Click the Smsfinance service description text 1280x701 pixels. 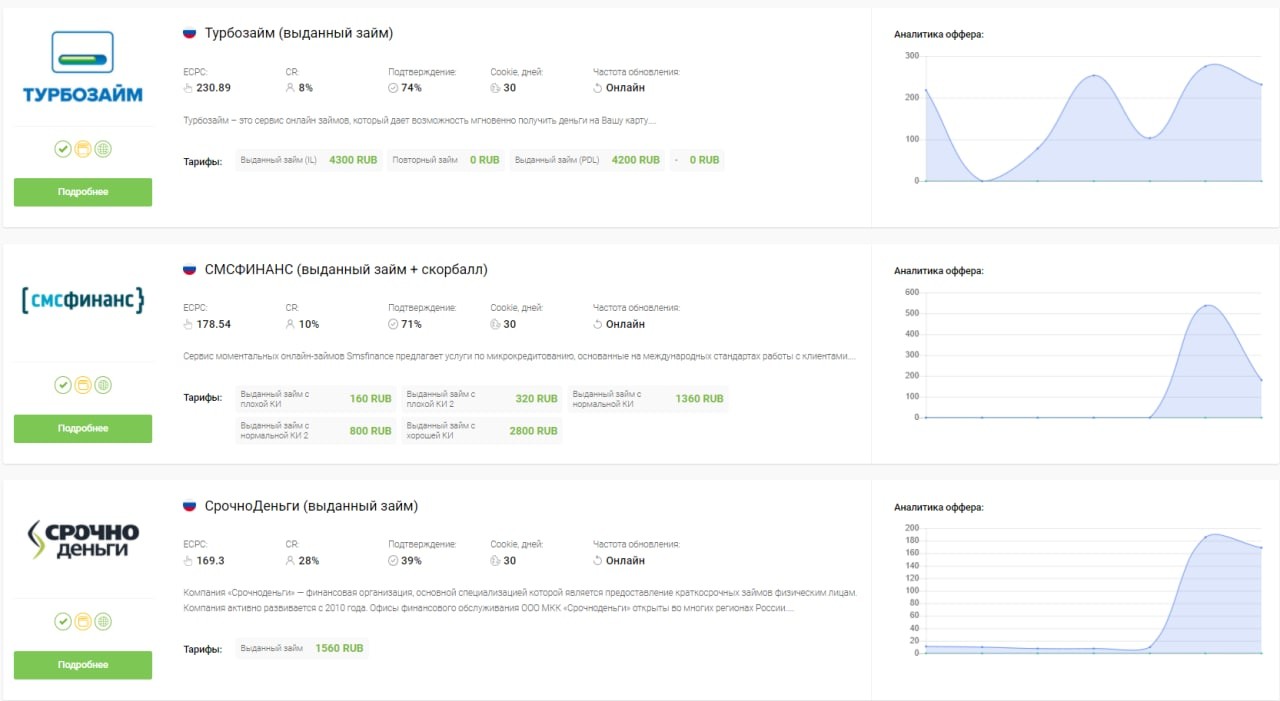(x=519, y=356)
